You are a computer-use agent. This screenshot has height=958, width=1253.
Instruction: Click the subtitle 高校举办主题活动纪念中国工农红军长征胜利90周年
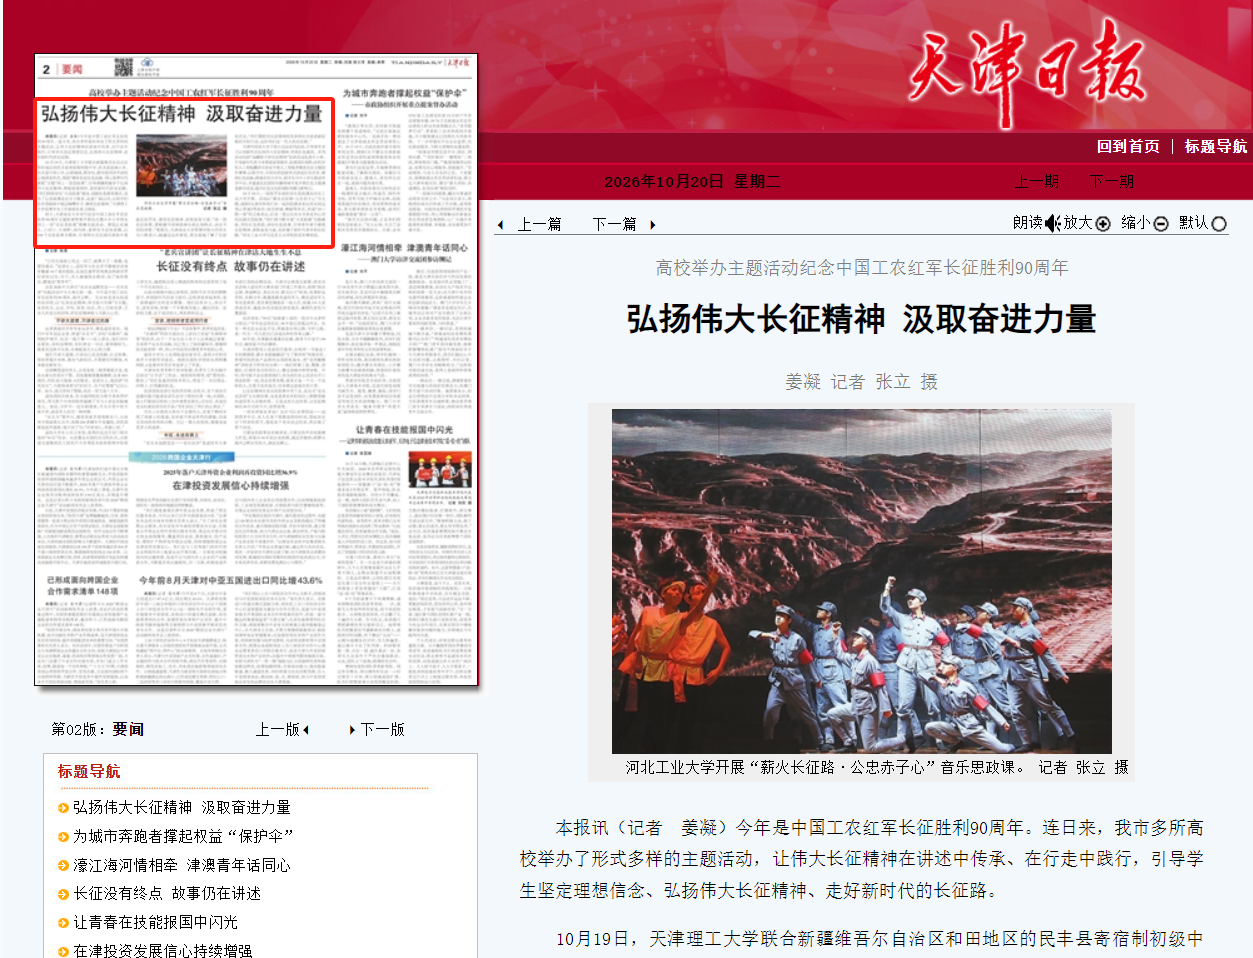coord(862,267)
